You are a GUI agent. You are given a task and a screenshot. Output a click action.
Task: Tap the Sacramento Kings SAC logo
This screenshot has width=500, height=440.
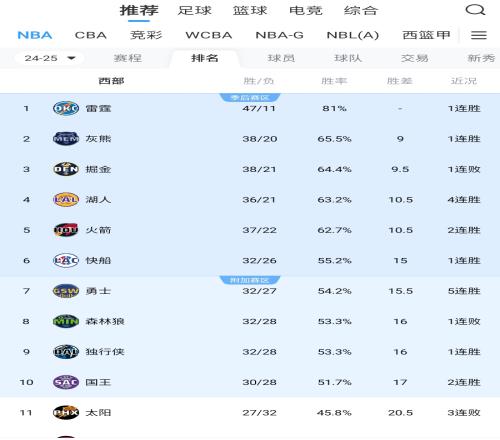click(66, 382)
